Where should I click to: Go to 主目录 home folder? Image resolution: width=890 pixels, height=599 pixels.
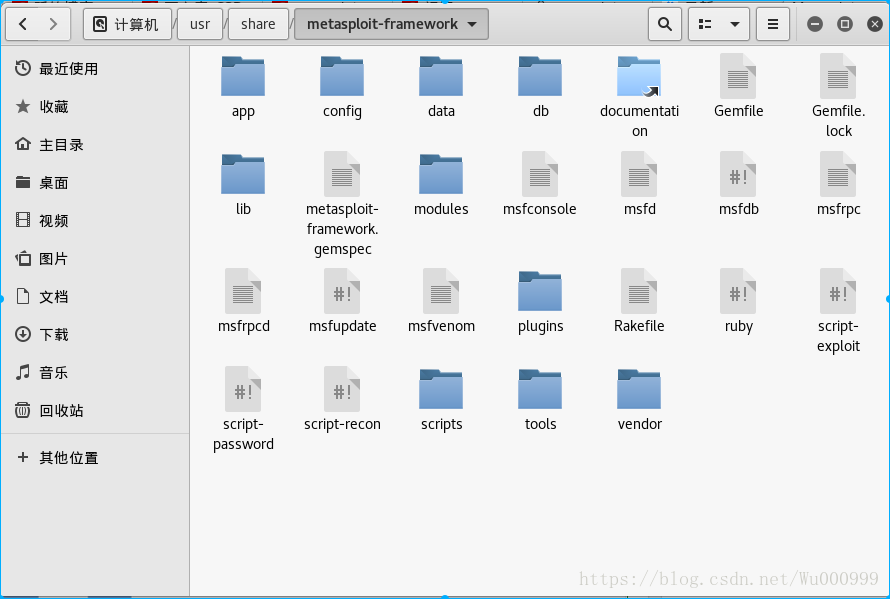95,145
